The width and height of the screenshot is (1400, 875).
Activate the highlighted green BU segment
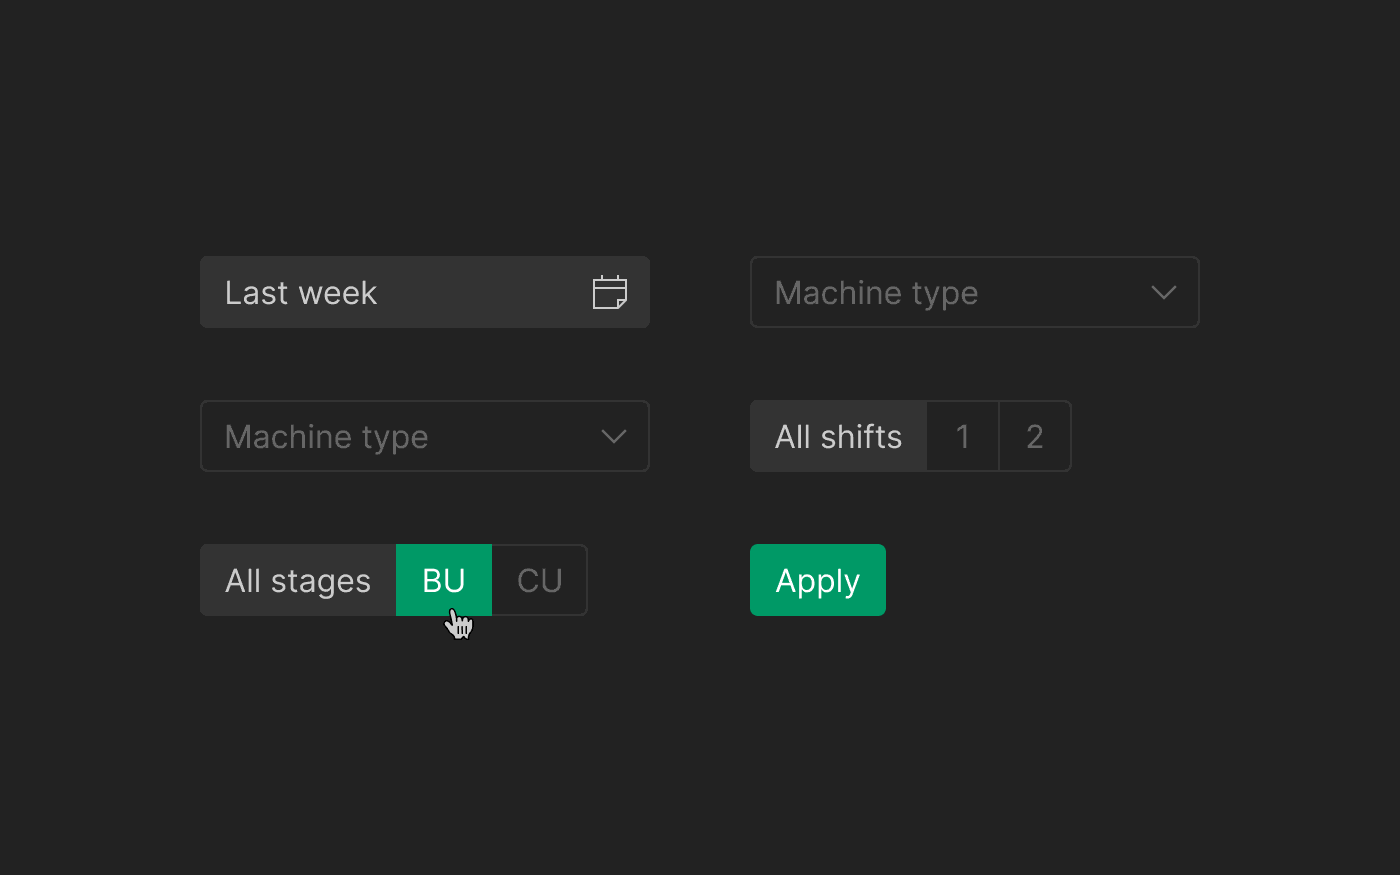coord(444,580)
